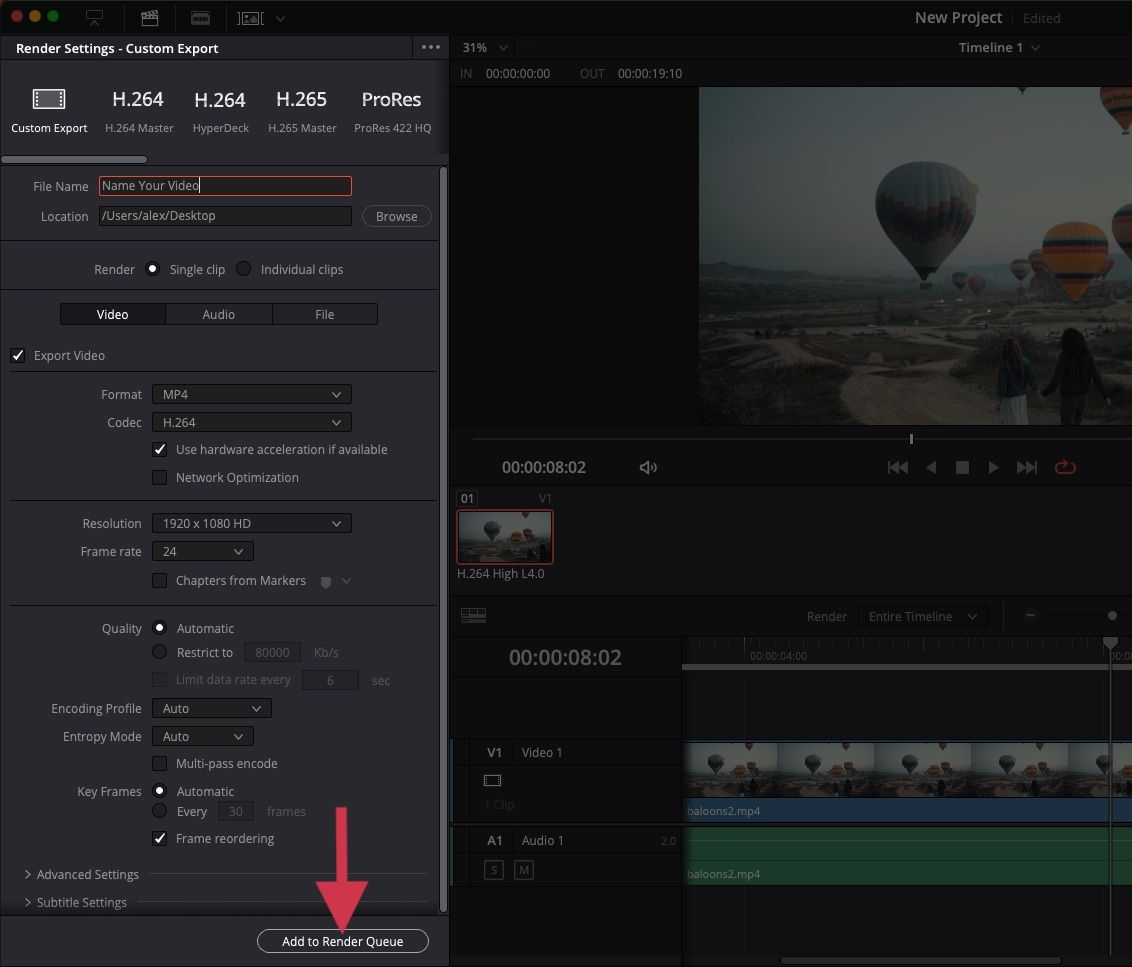
Task: Jump to the first frame
Action: (897, 467)
